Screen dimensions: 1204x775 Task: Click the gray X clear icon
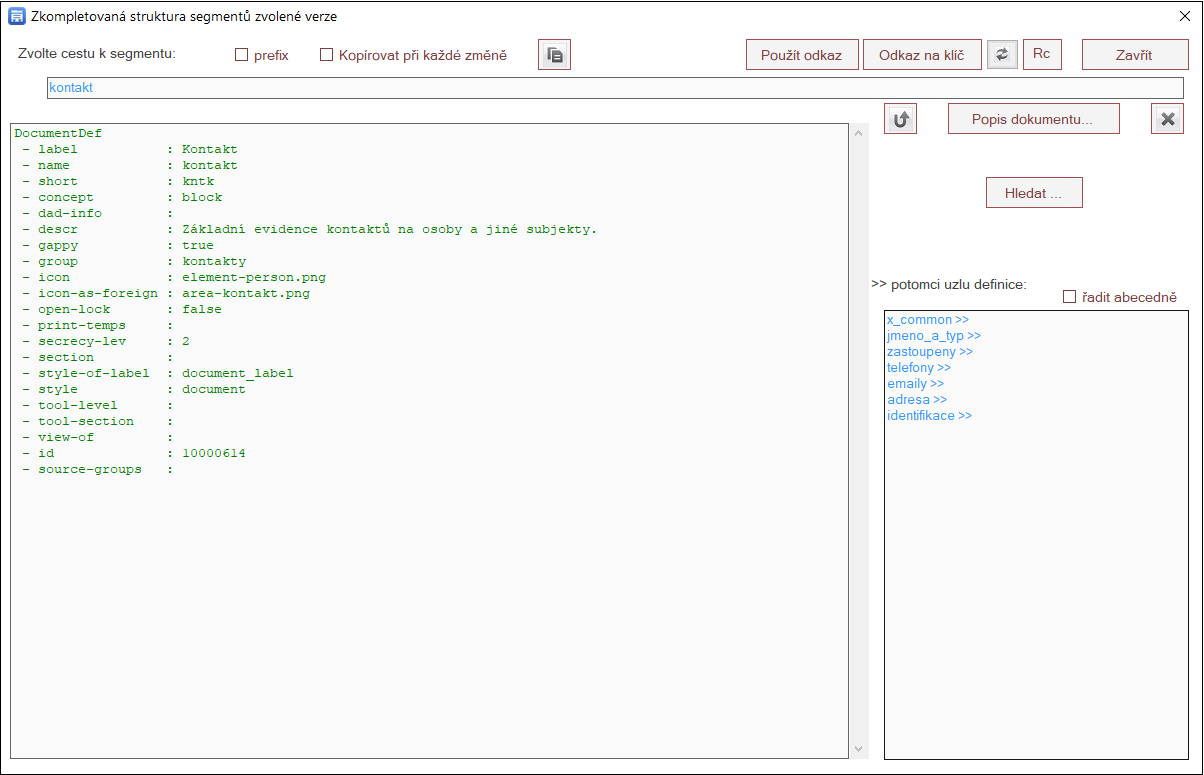1166,119
